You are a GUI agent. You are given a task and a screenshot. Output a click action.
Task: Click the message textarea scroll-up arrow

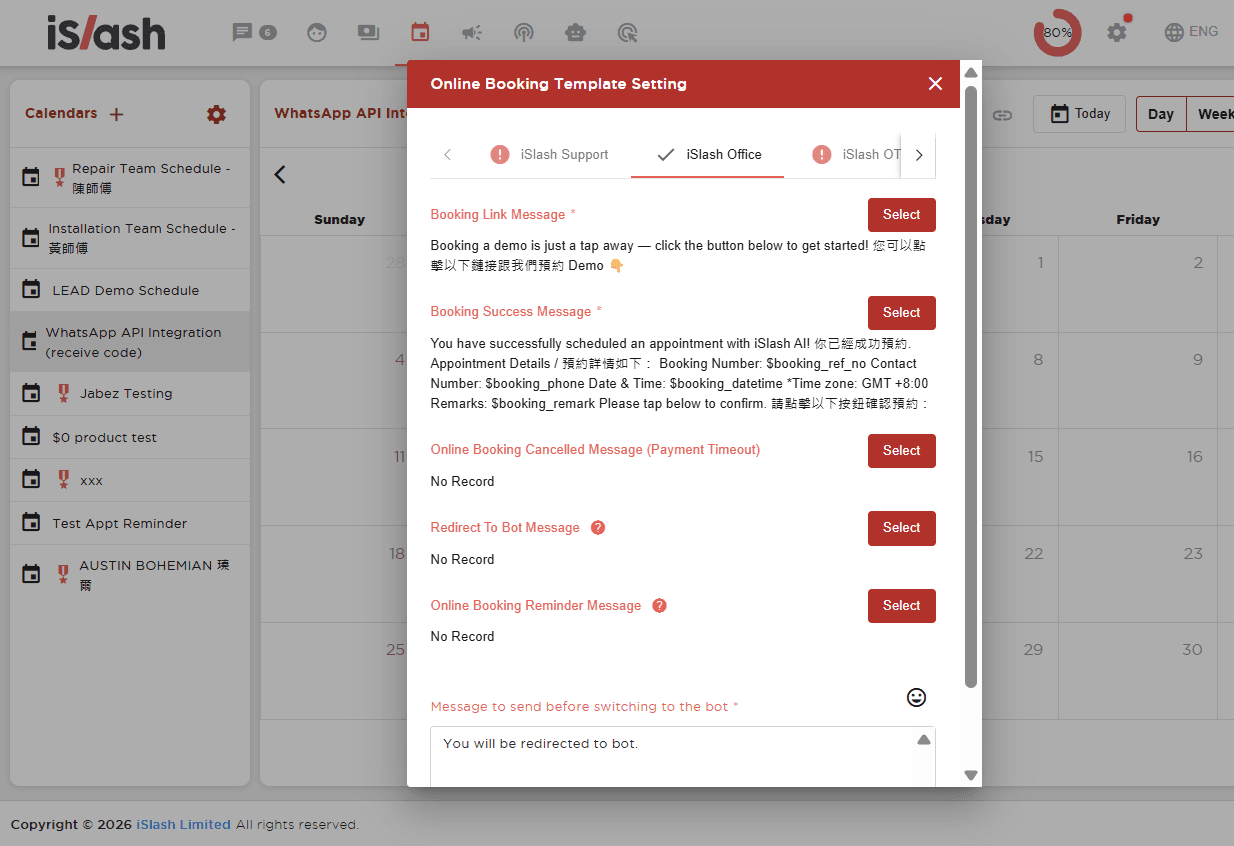(924, 740)
